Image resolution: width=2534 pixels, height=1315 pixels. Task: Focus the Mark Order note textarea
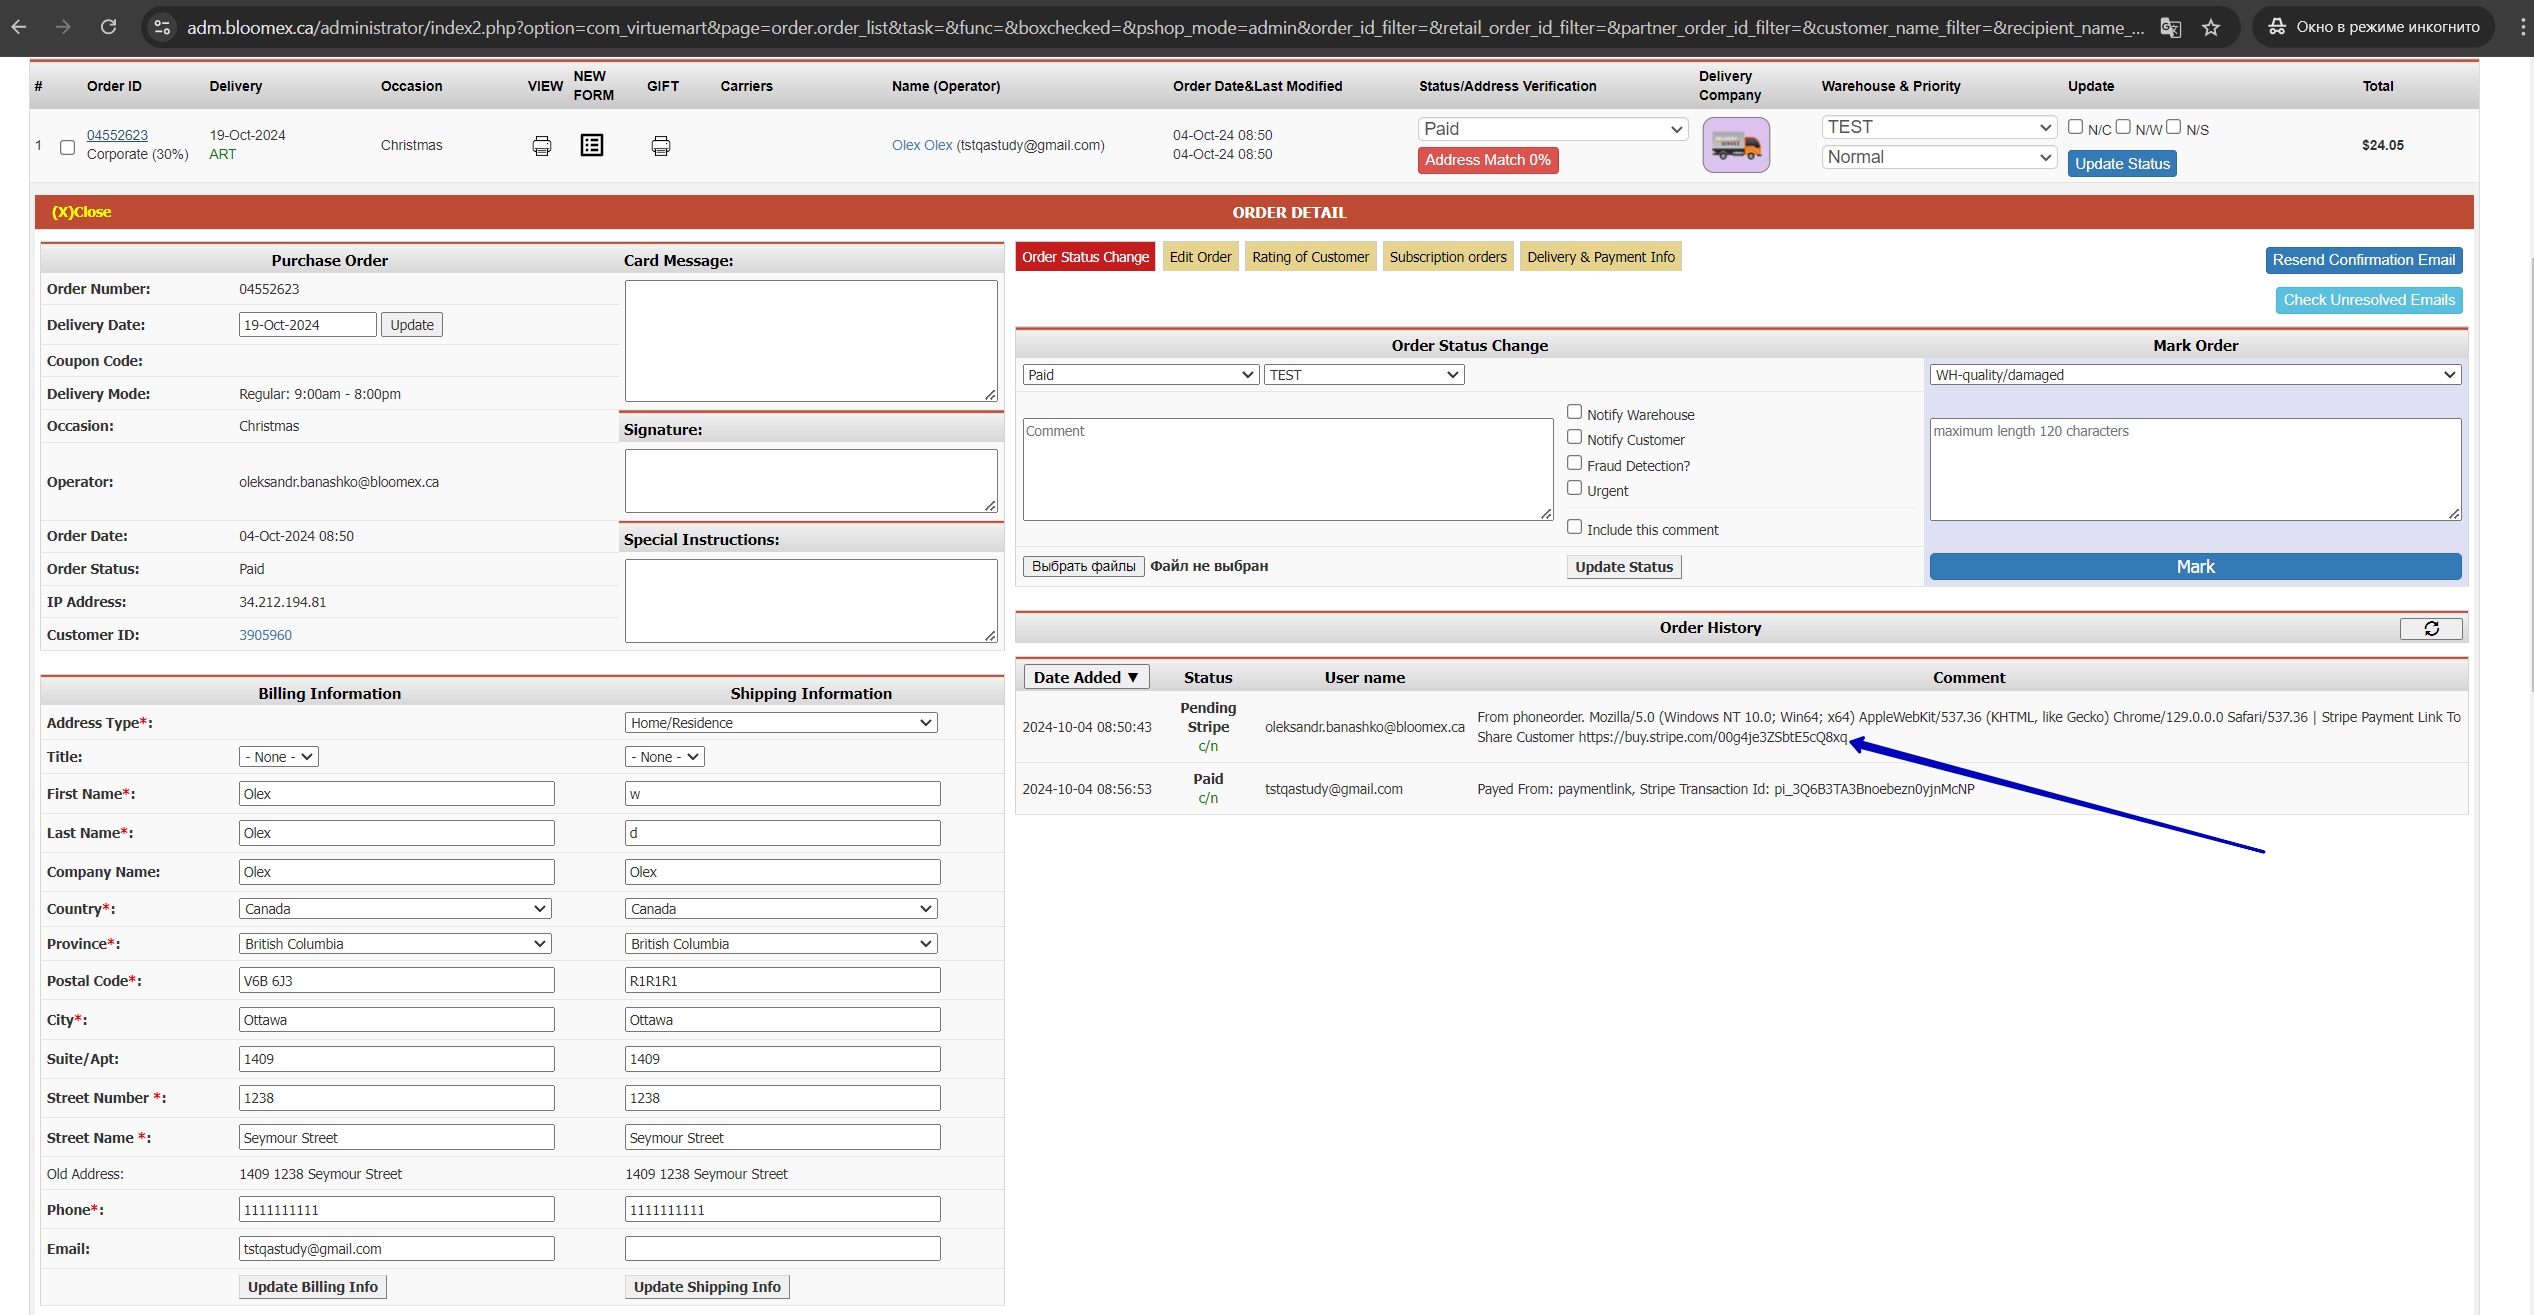point(2195,469)
